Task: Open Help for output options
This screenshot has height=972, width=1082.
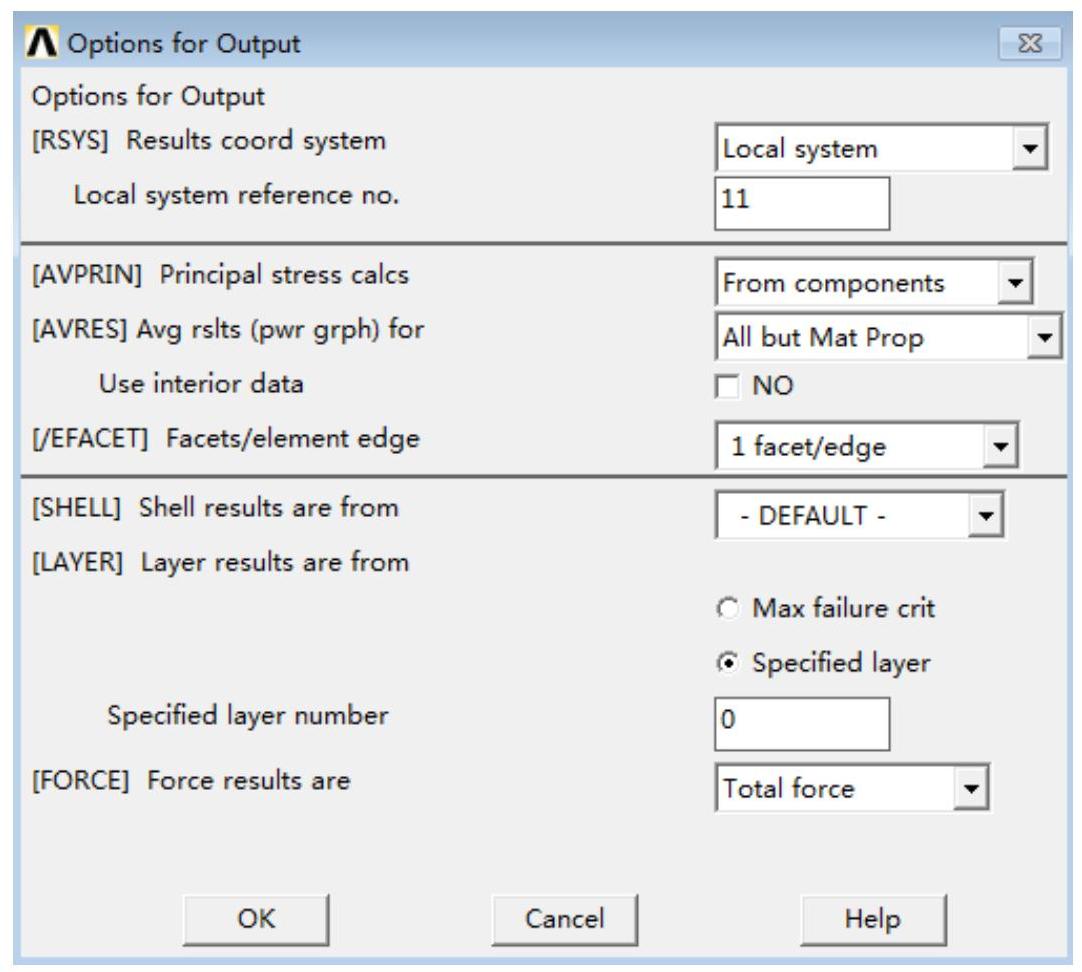Action: click(x=872, y=918)
